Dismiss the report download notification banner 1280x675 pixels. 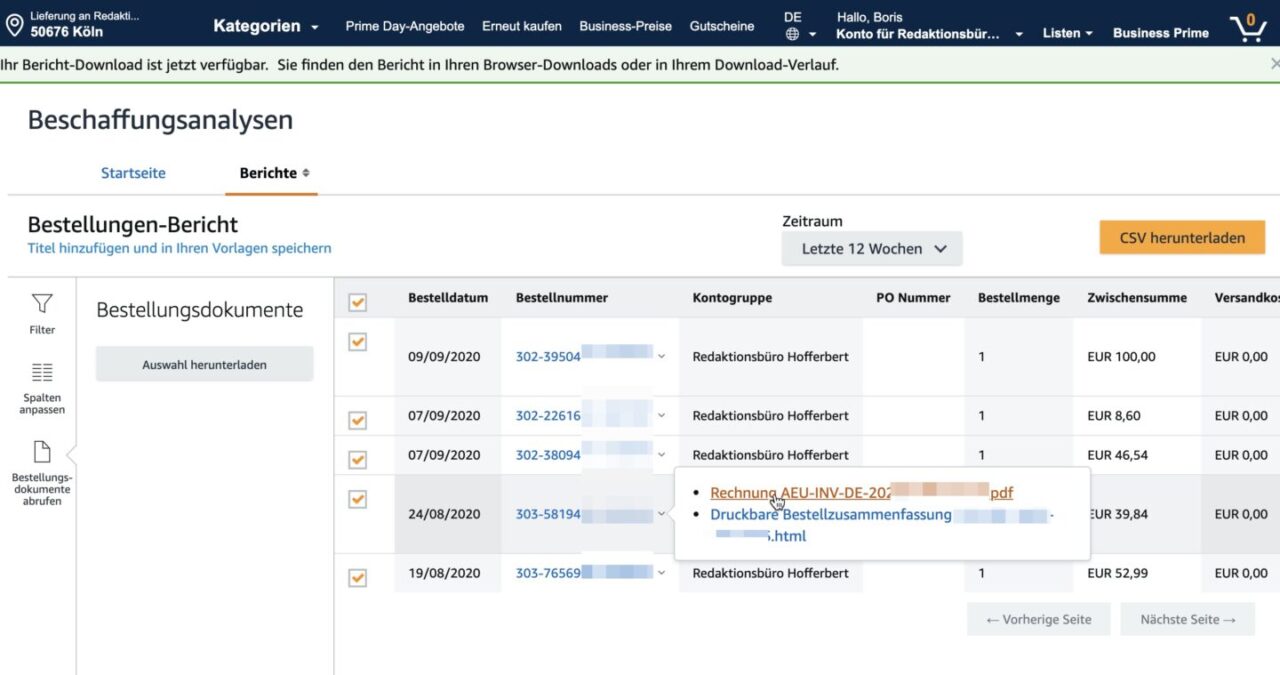click(1274, 64)
